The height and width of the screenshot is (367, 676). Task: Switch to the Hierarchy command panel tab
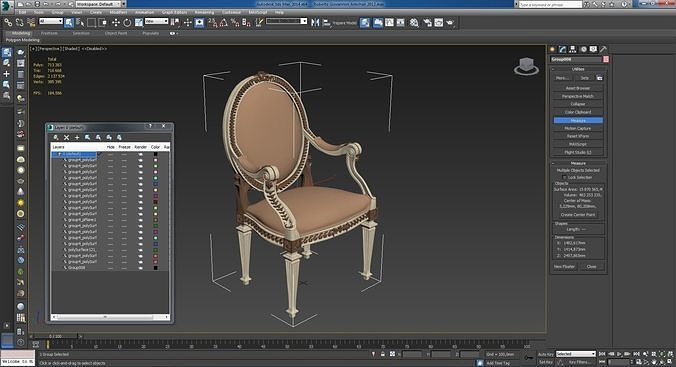click(x=573, y=49)
